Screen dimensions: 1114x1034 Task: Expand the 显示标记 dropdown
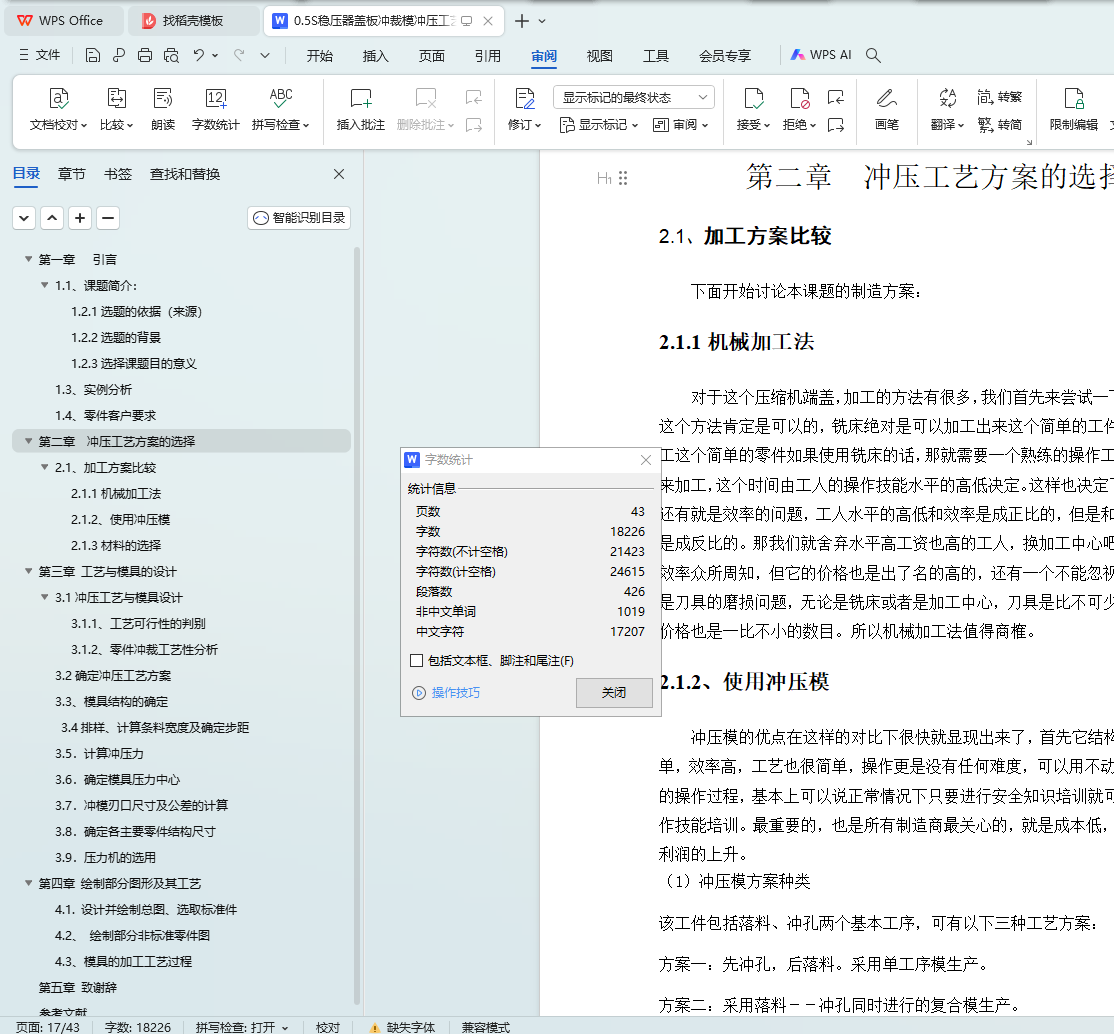coord(599,125)
